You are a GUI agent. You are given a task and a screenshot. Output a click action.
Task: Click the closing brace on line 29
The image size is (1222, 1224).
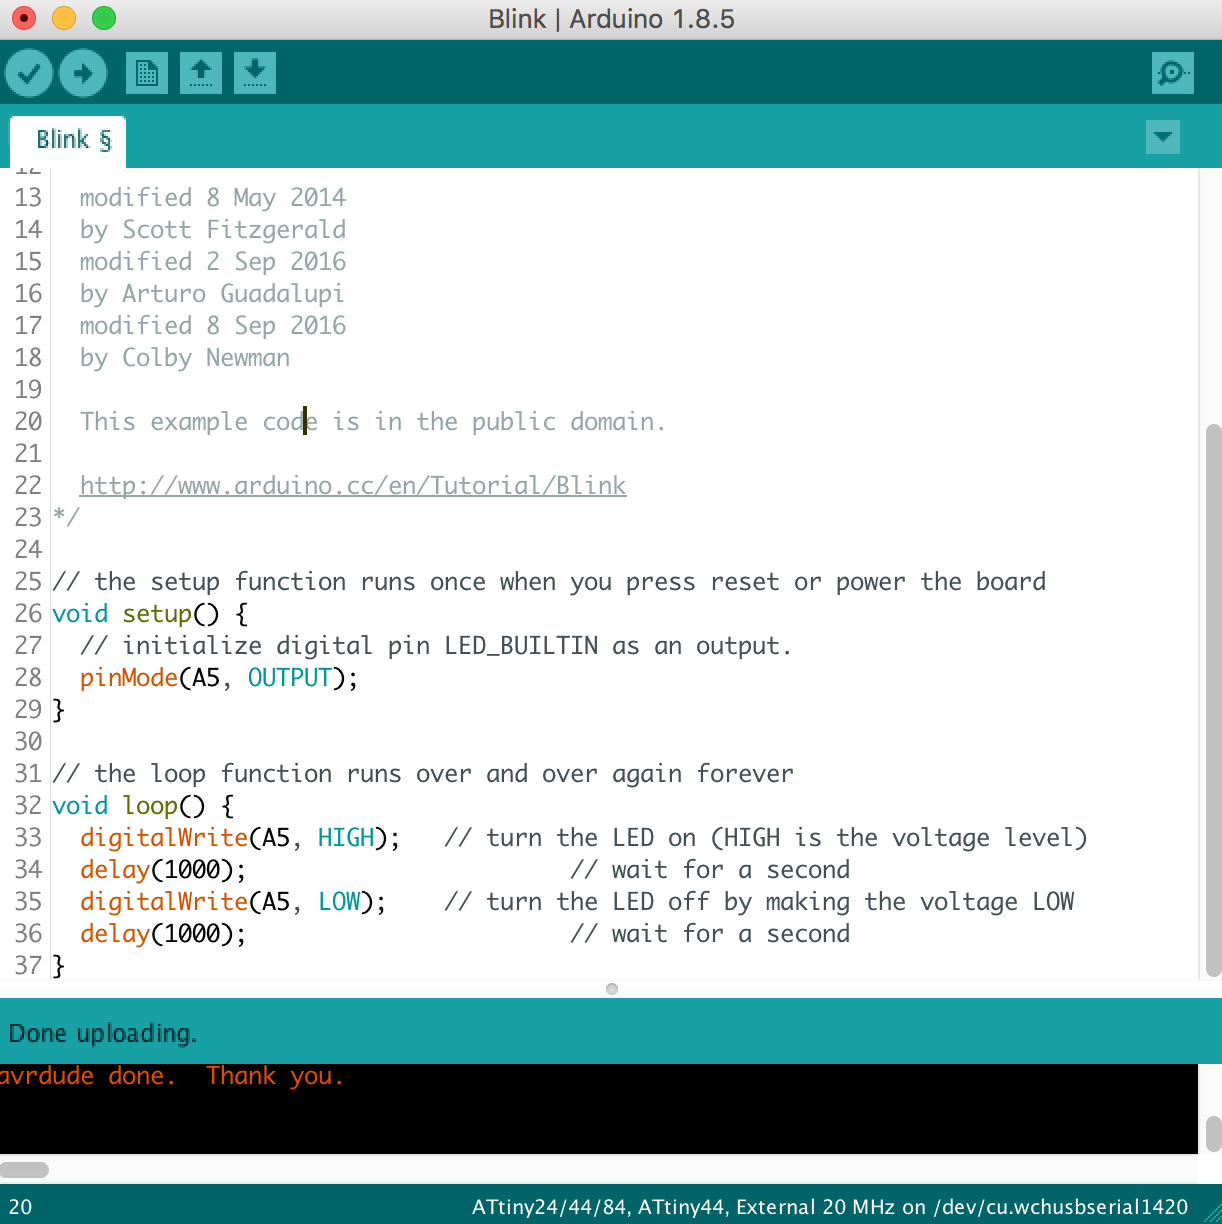point(58,710)
